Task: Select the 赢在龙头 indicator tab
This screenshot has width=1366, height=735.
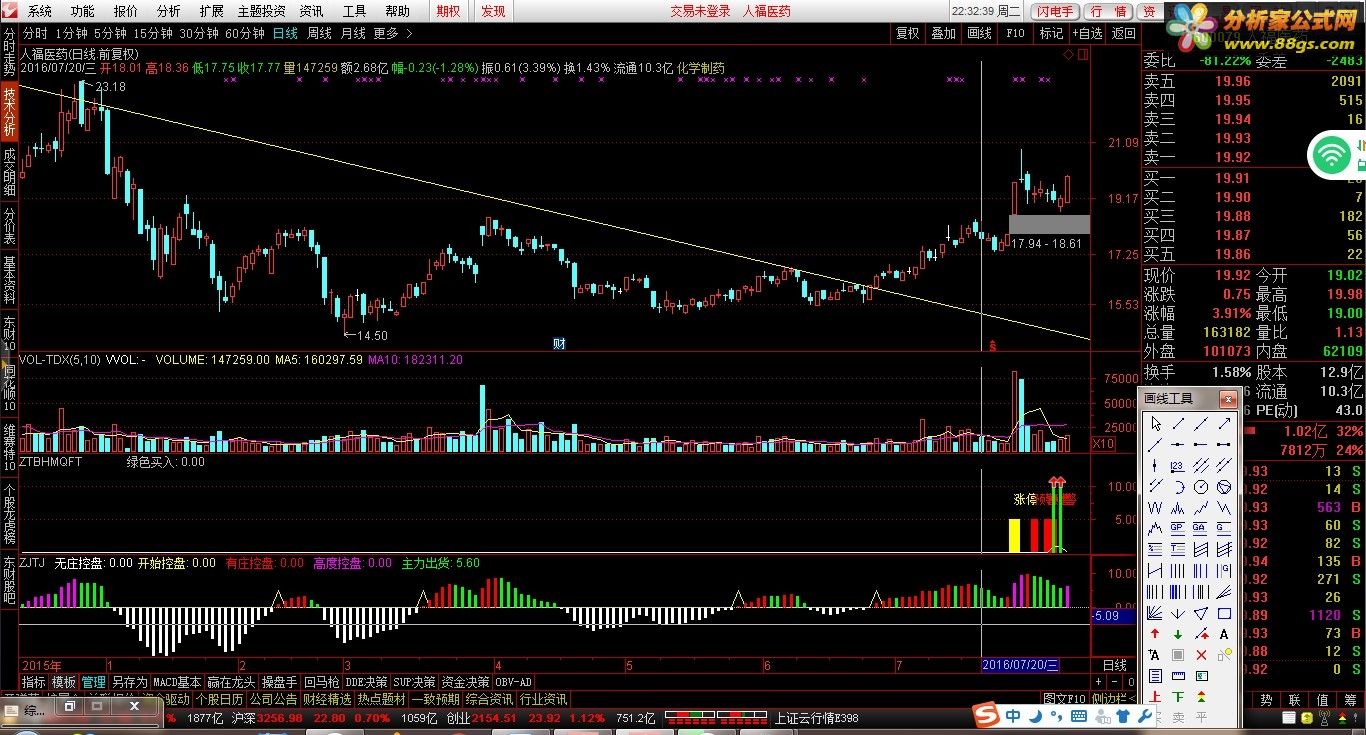Action: 231,682
